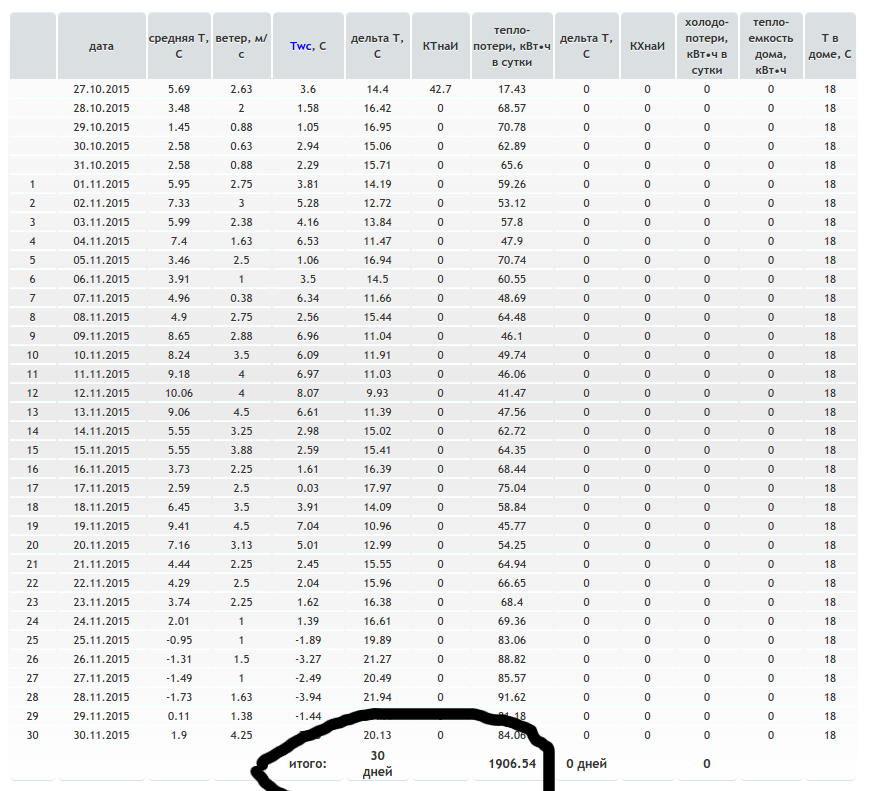This screenshot has width=873, height=791.
Task: Click the date cell 27.10.2015
Action: point(101,89)
